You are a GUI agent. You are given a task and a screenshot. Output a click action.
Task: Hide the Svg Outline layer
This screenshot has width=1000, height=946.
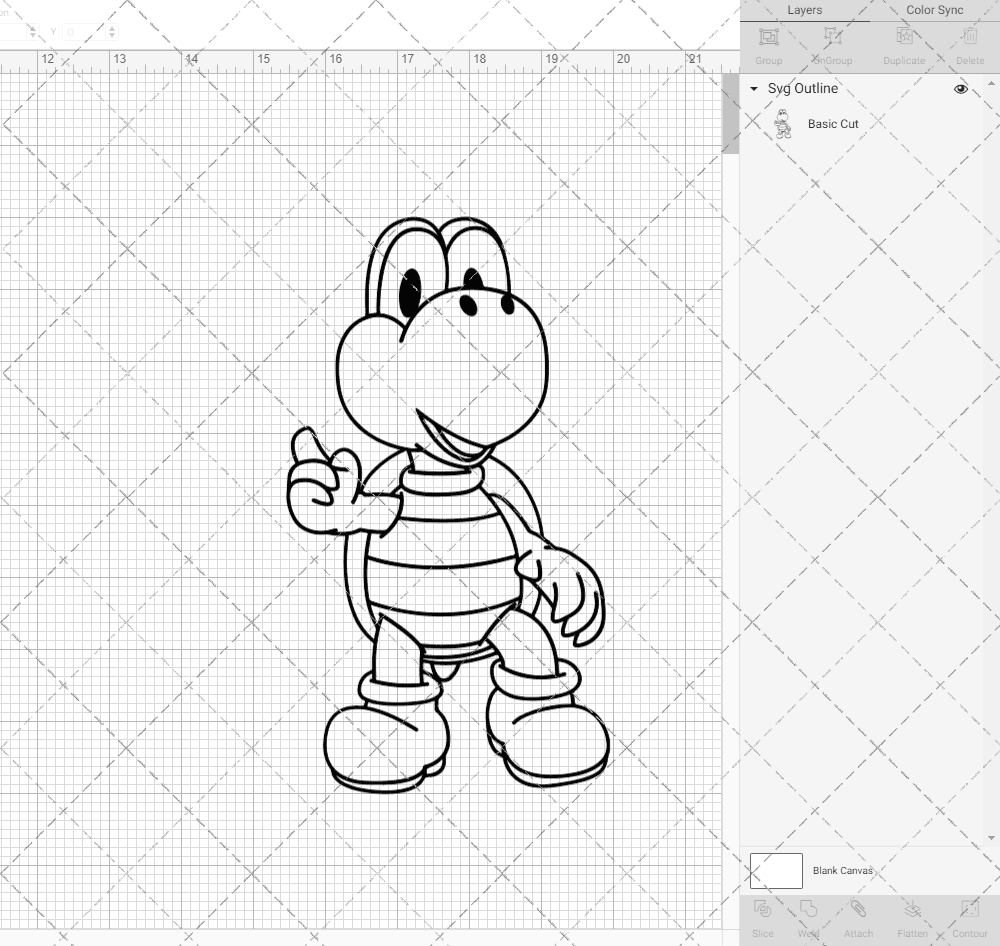[x=960, y=88]
